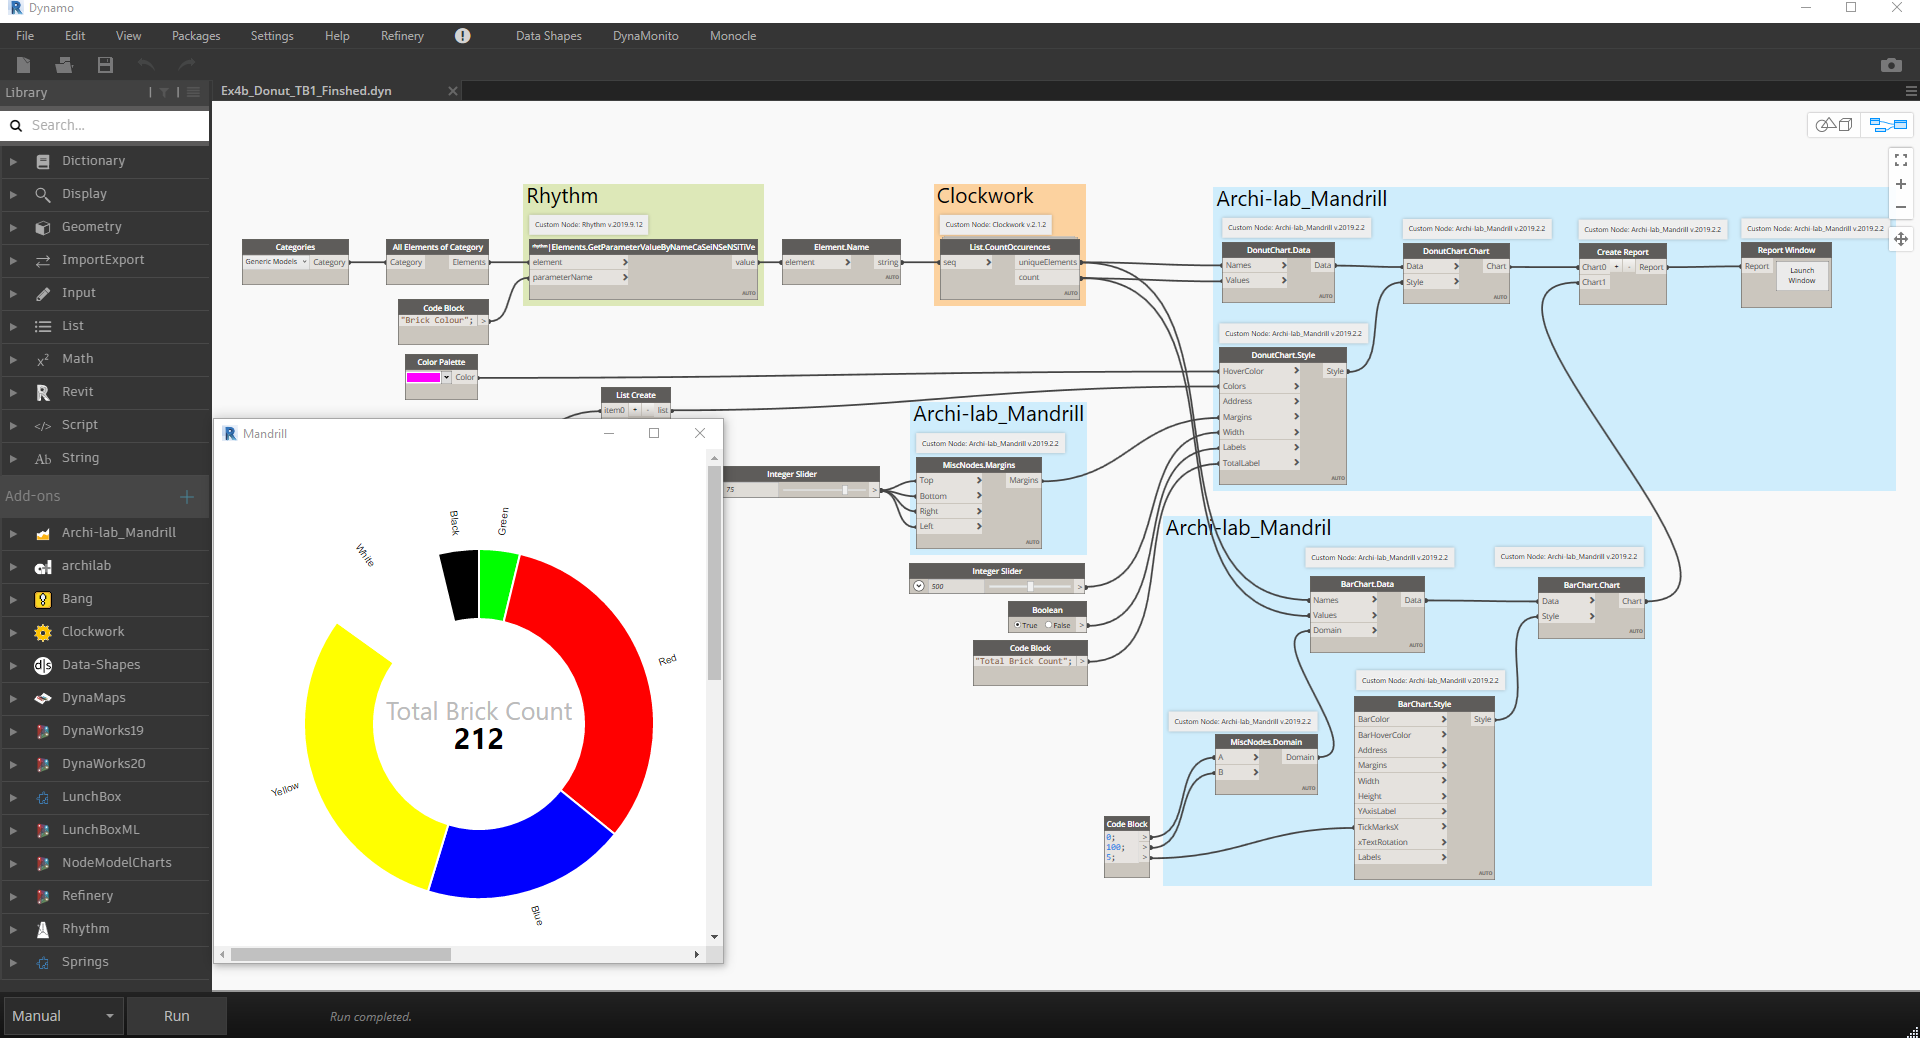Switch to graph view toggle
This screenshot has width=1920, height=1038.
[1888, 125]
